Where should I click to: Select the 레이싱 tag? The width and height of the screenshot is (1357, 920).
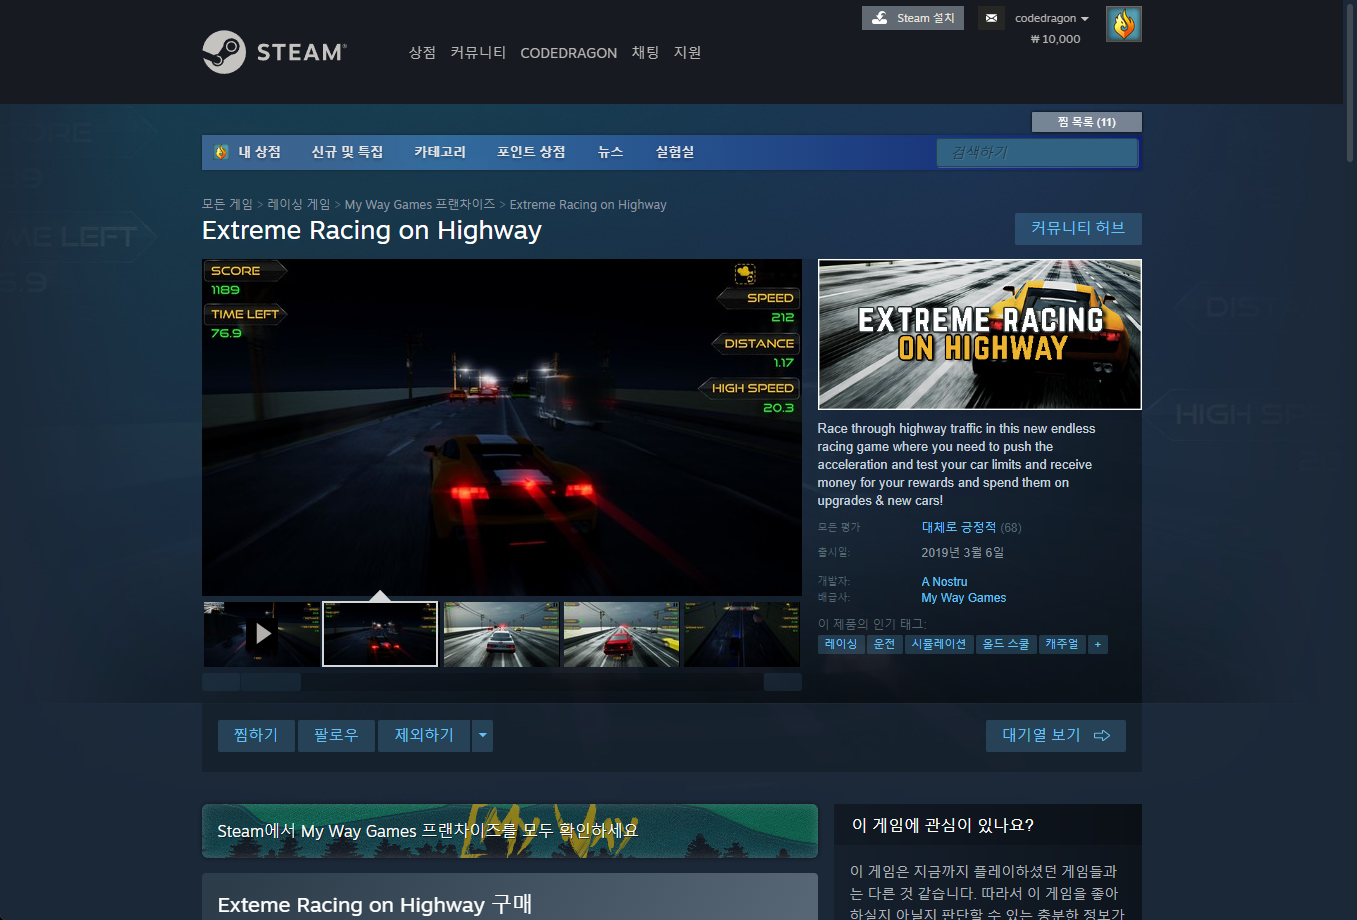[x=841, y=644]
